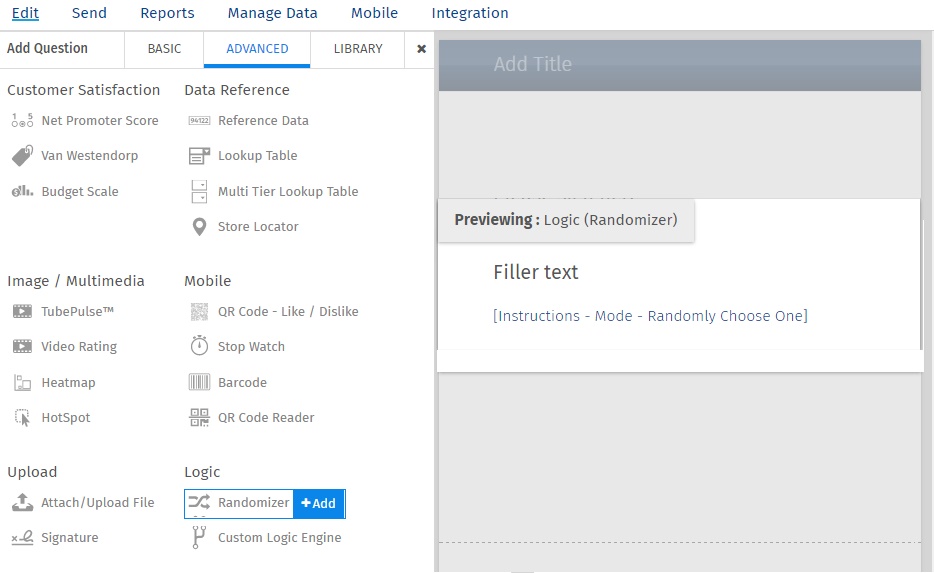Open the LIBRARY tab

(358, 49)
